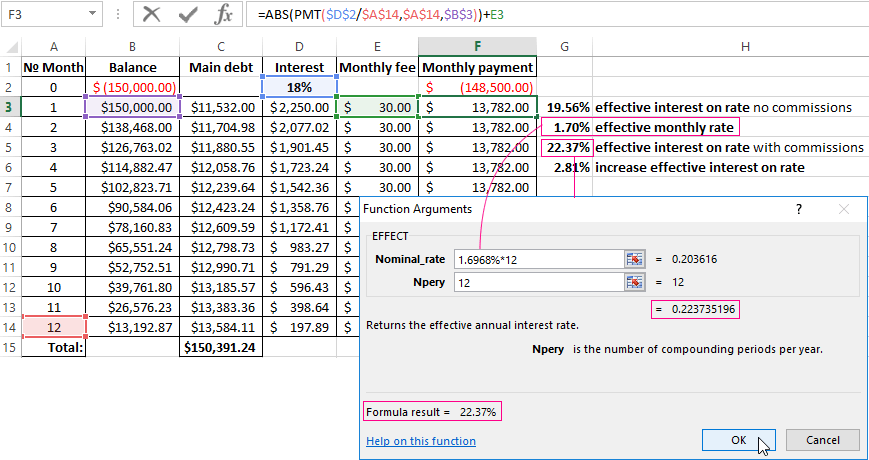Click the Main debt header cell

[221, 67]
